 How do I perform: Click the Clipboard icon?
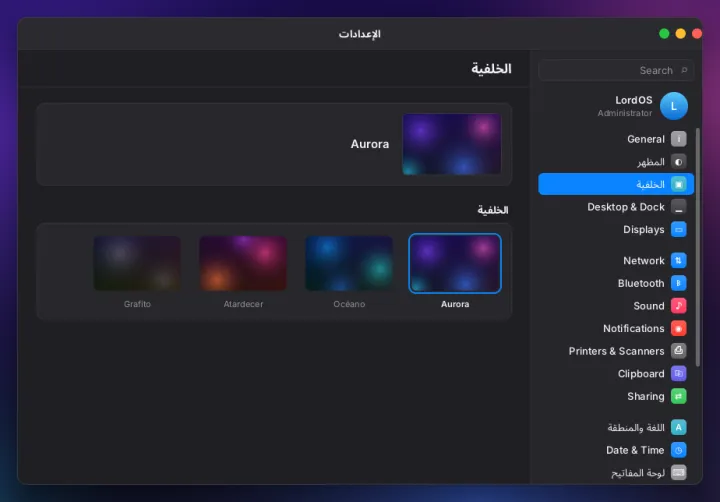point(678,373)
